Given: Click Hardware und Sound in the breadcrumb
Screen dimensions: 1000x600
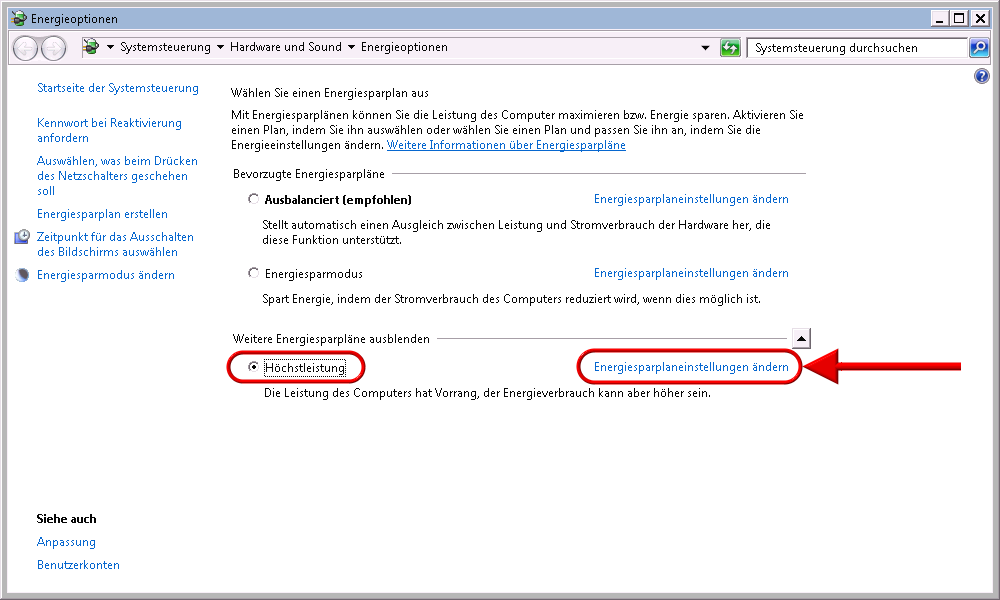Looking at the screenshot, I should point(285,48).
